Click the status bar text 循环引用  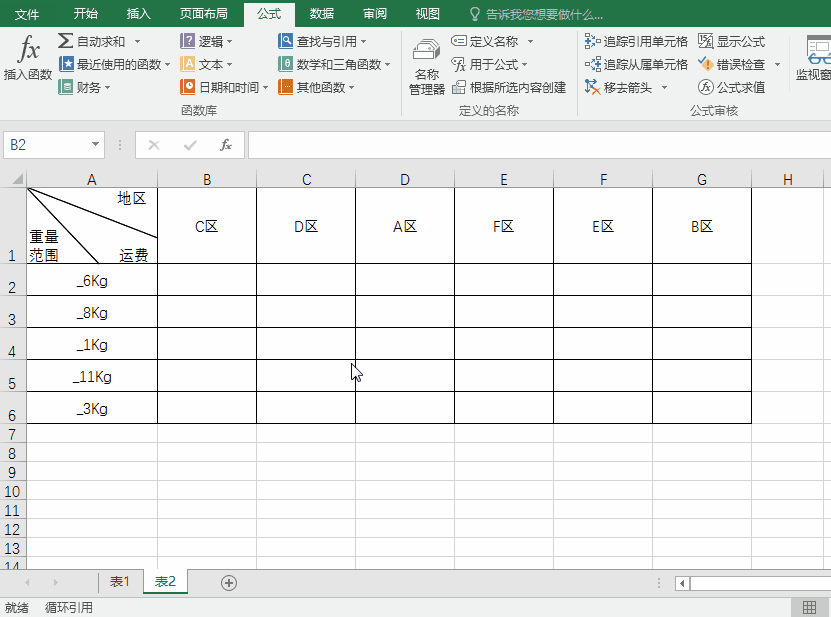(69, 607)
